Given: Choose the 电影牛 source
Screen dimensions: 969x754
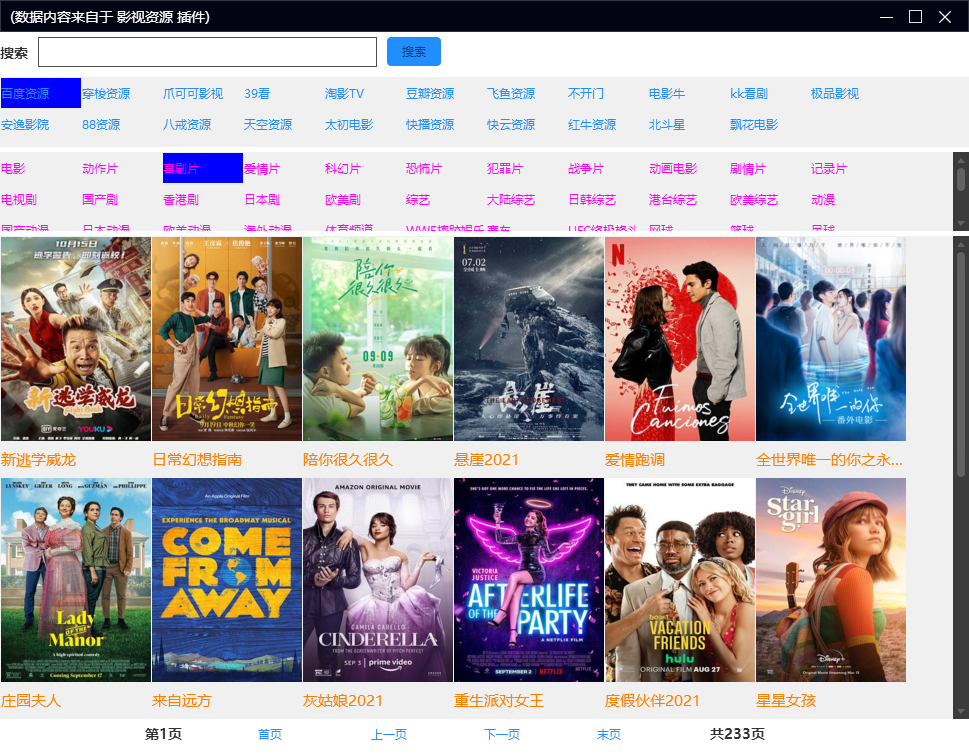Looking at the screenshot, I should pyautogui.click(x=667, y=93).
